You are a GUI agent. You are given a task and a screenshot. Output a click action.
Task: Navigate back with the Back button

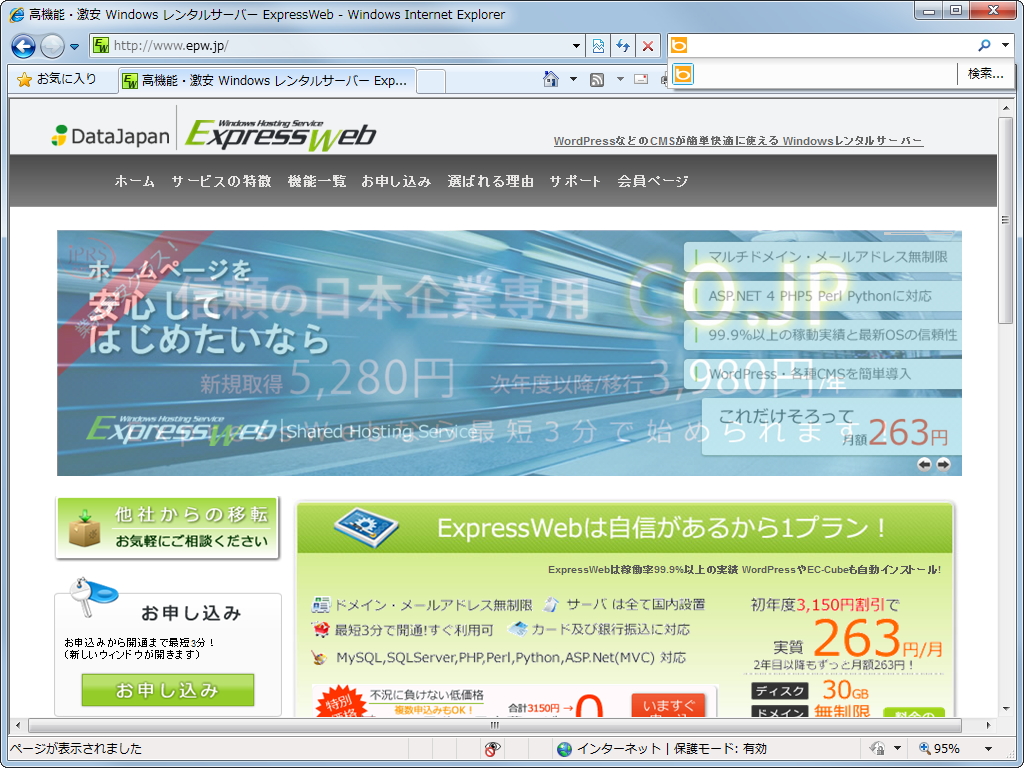(x=22, y=46)
